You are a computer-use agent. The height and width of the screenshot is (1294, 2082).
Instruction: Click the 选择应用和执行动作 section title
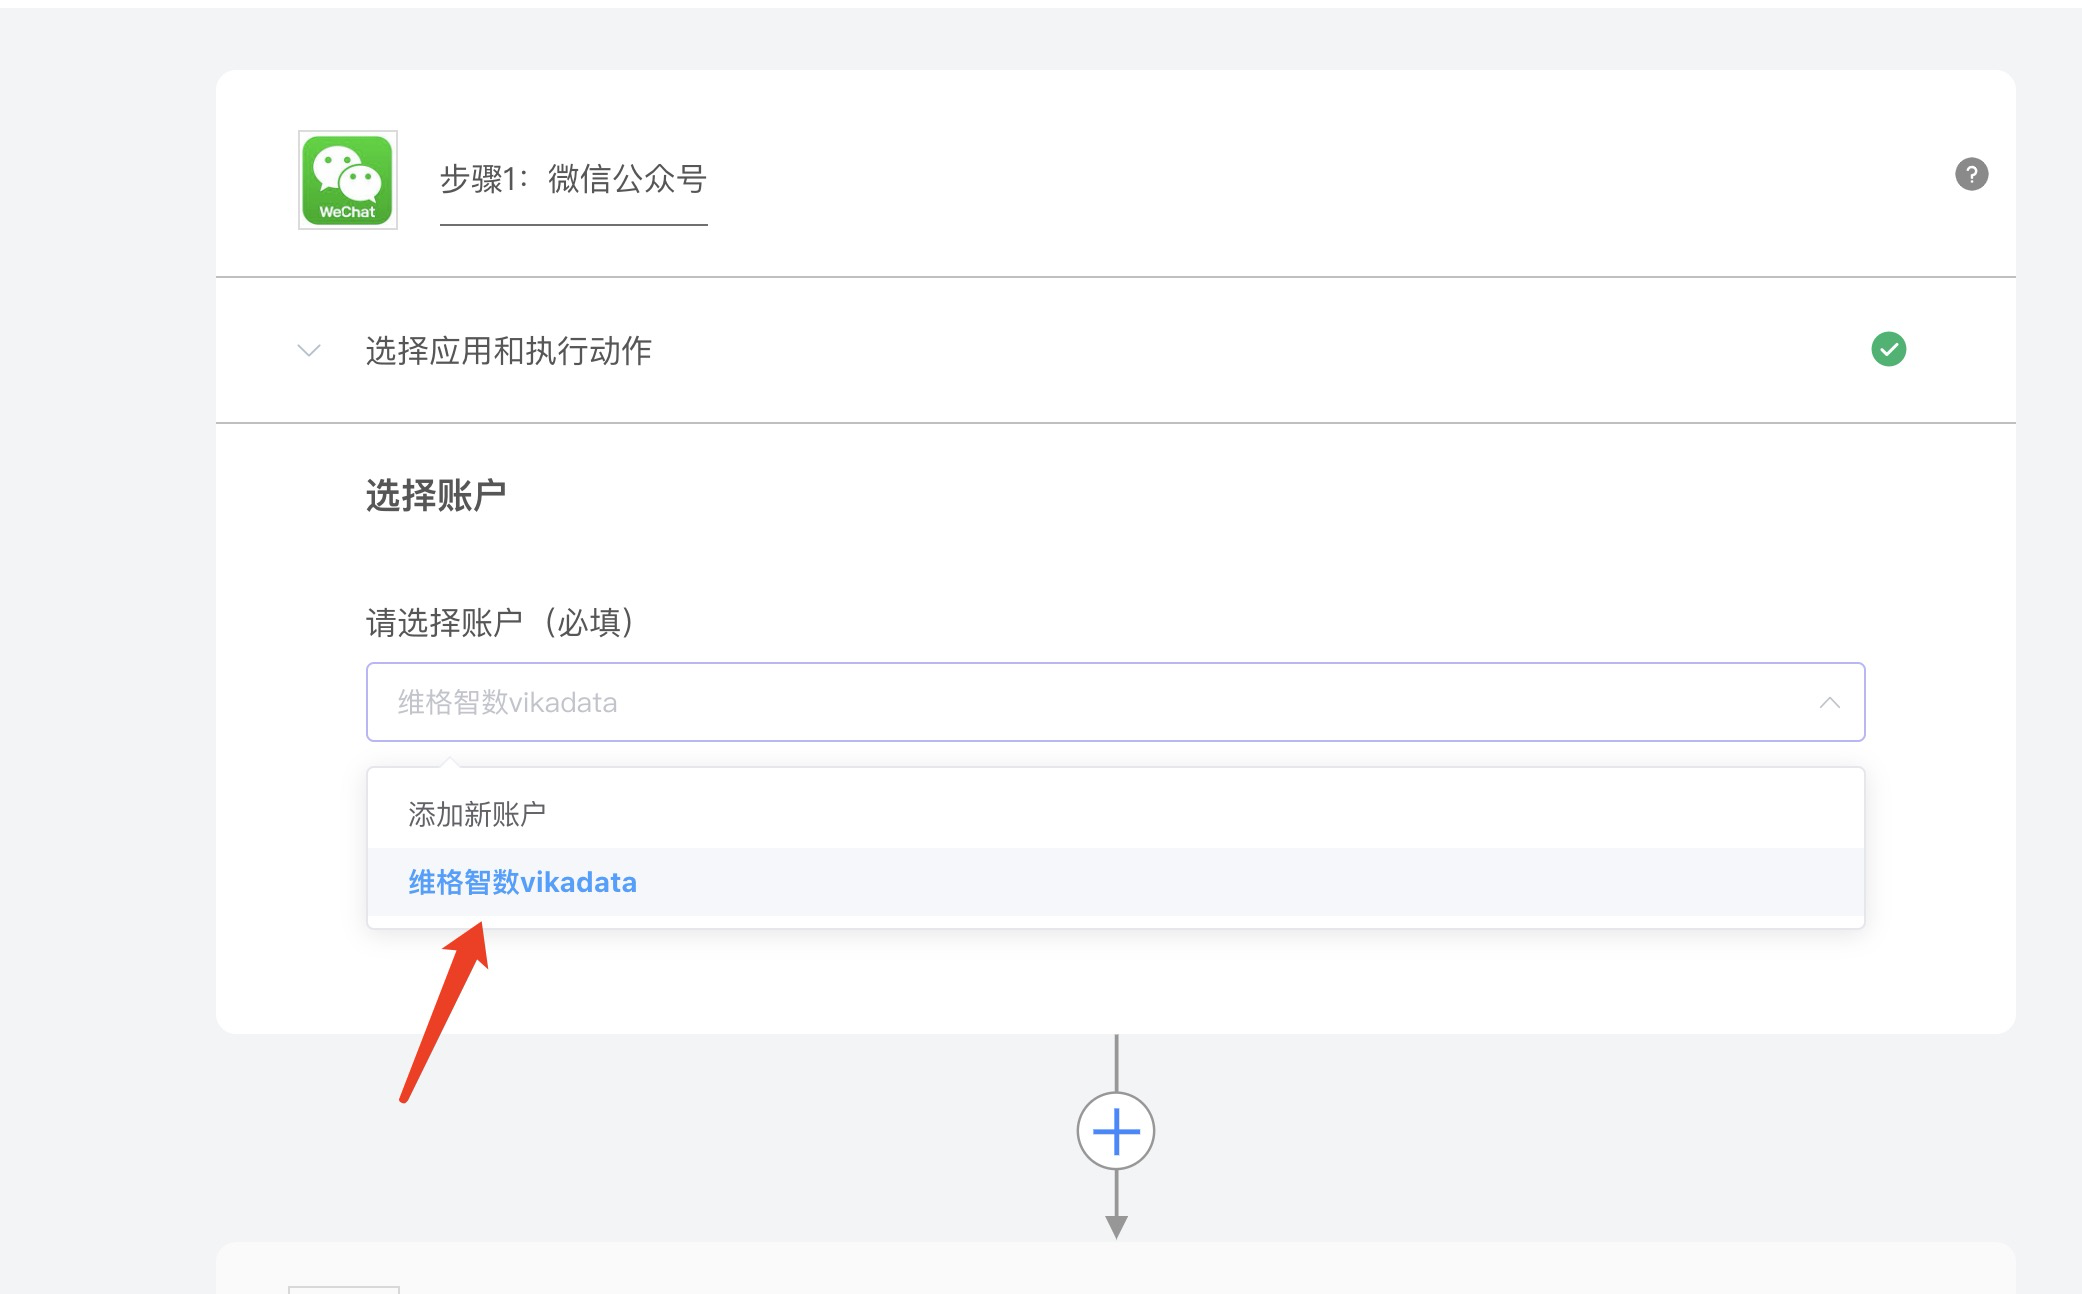[508, 351]
